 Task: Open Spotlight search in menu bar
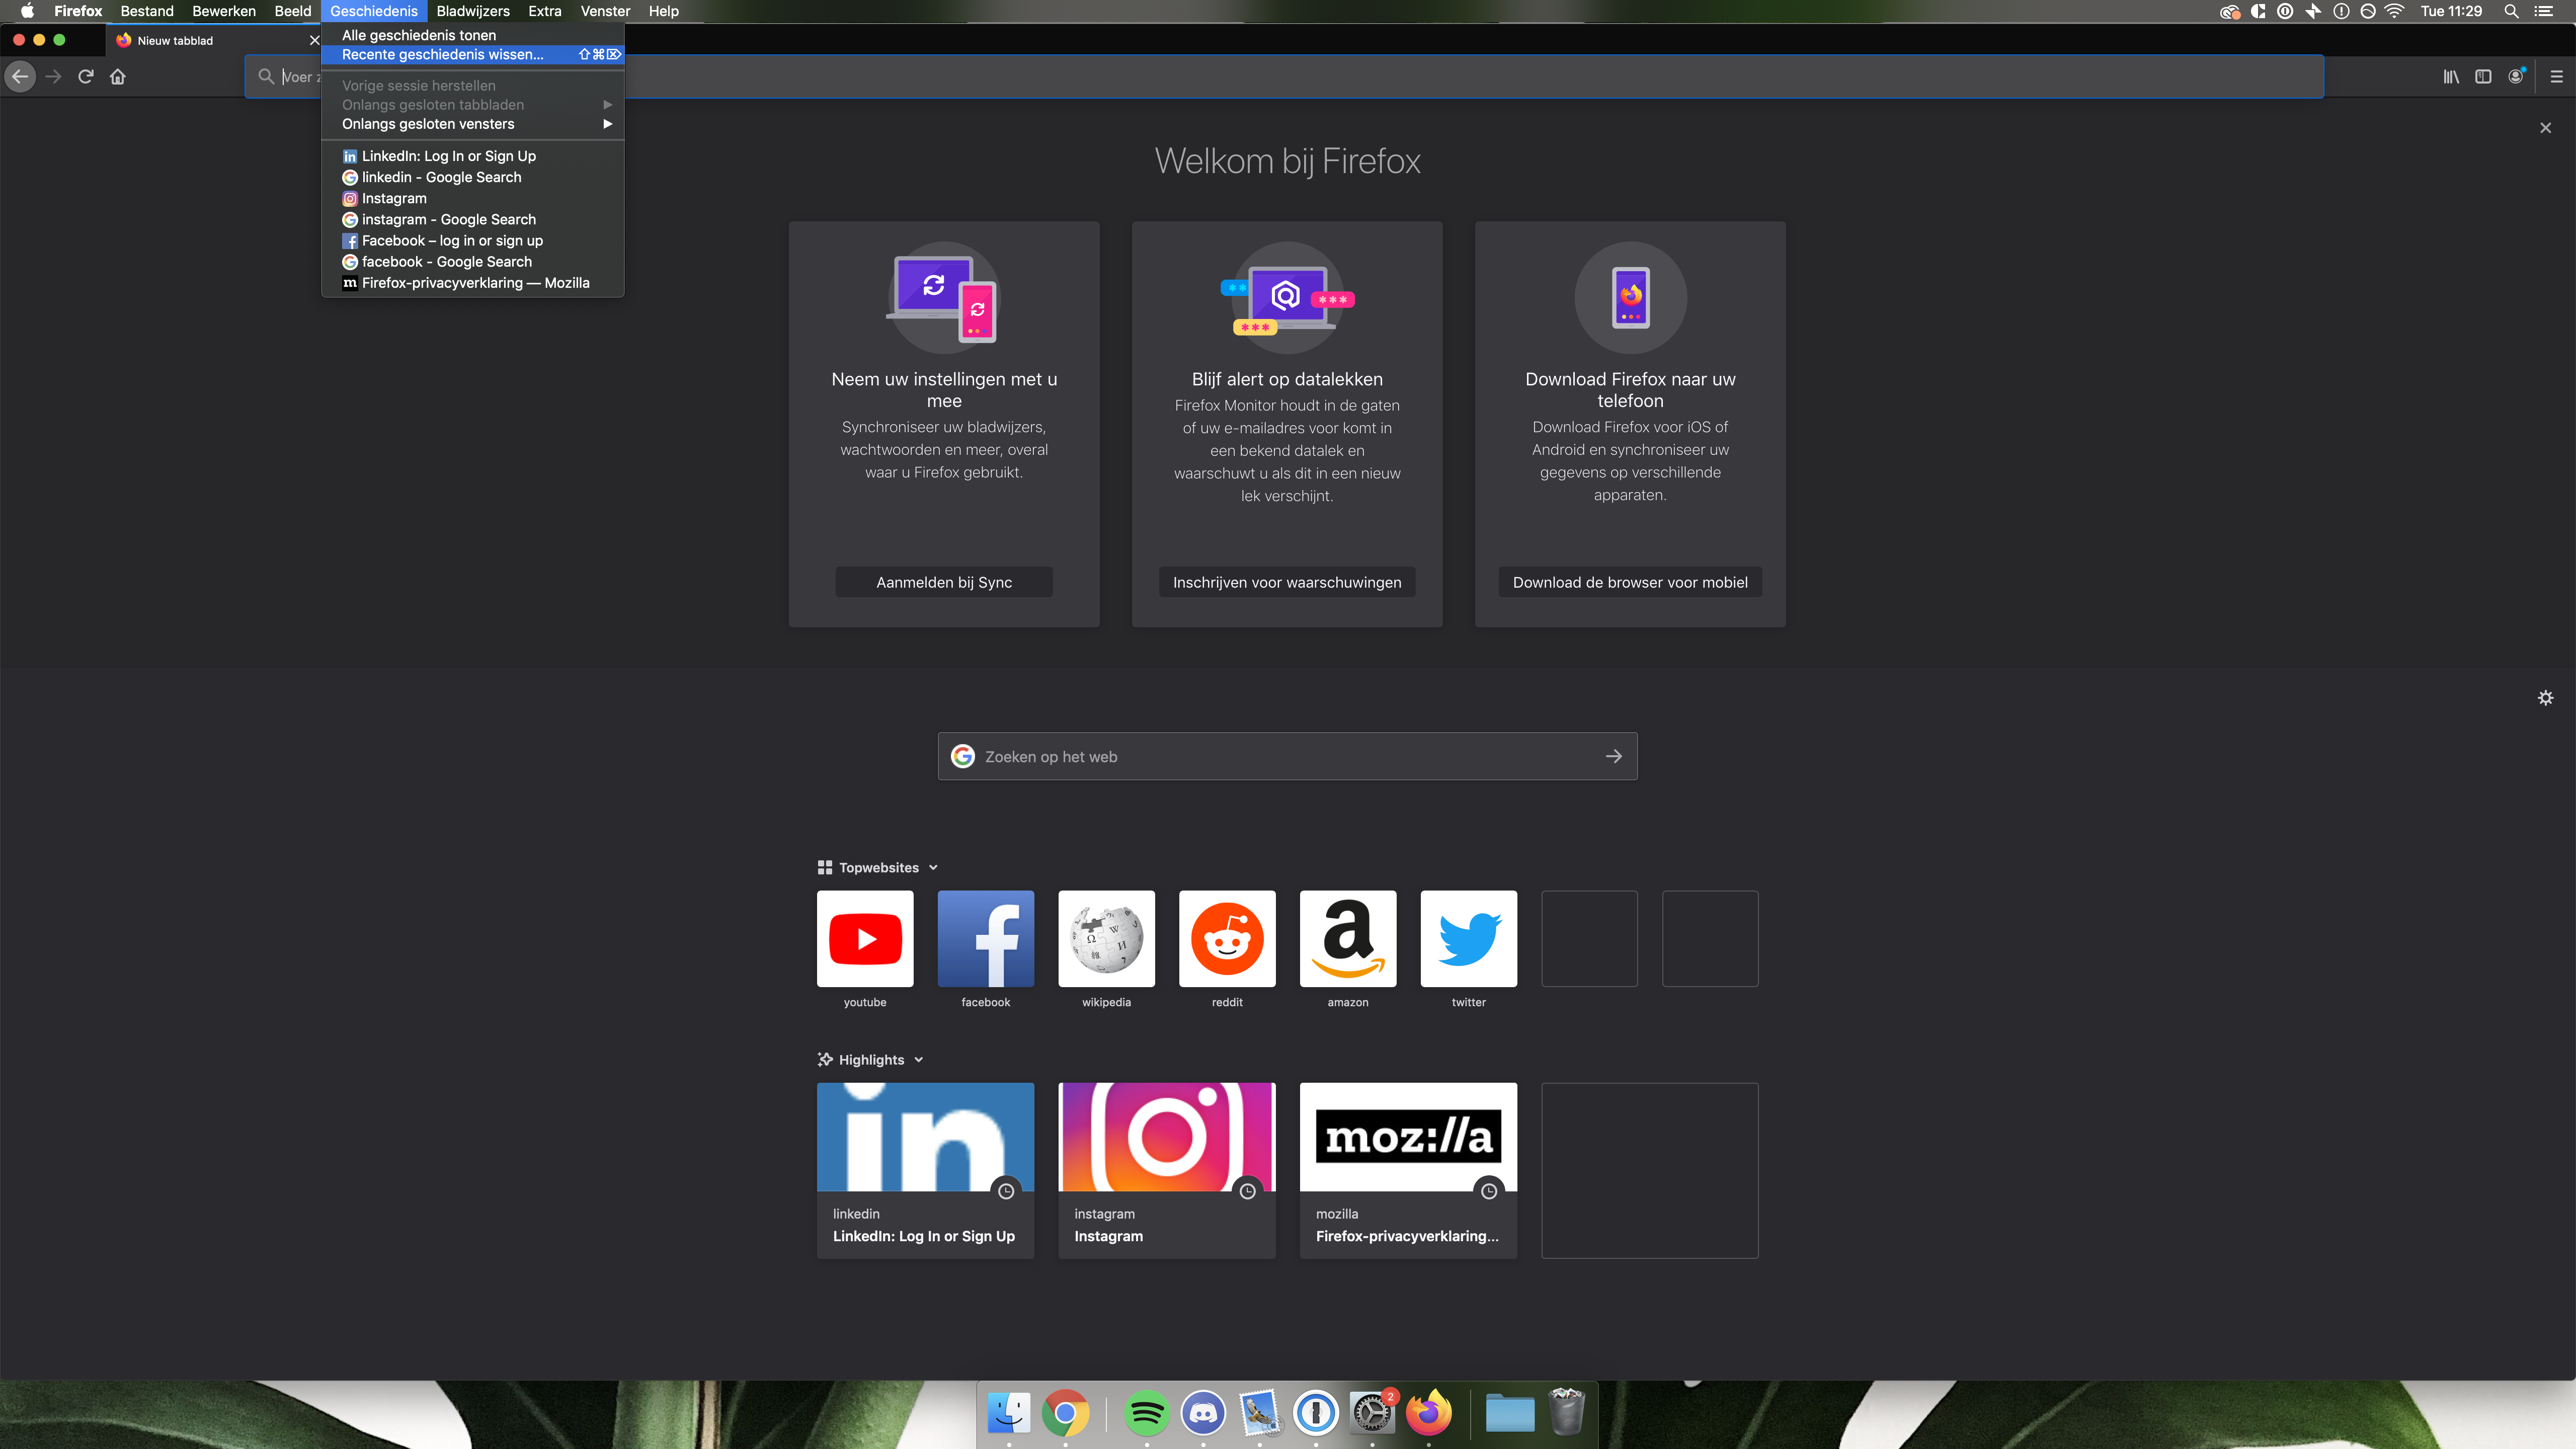pyautogui.click(x=2511, y=11)
